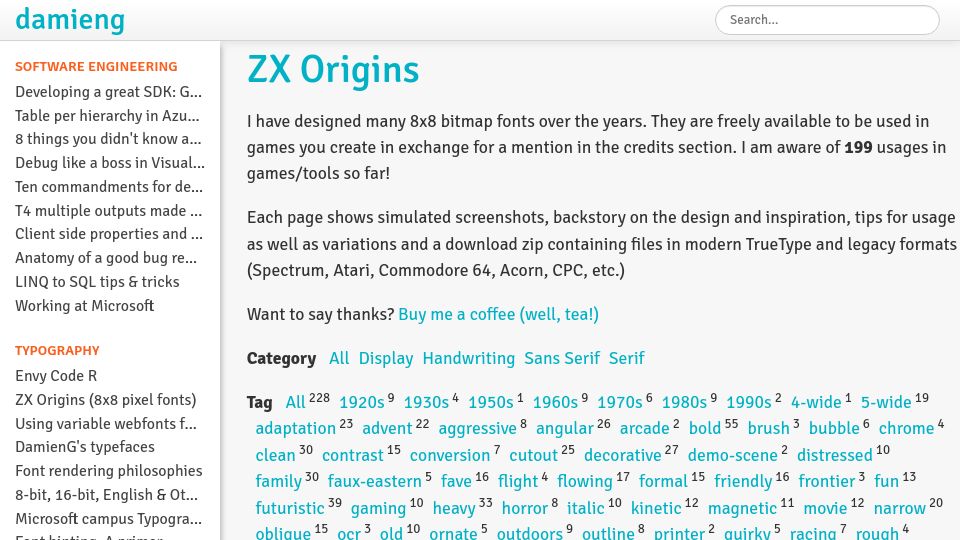Select the Handwriting category filter

[x=468, y=358]
